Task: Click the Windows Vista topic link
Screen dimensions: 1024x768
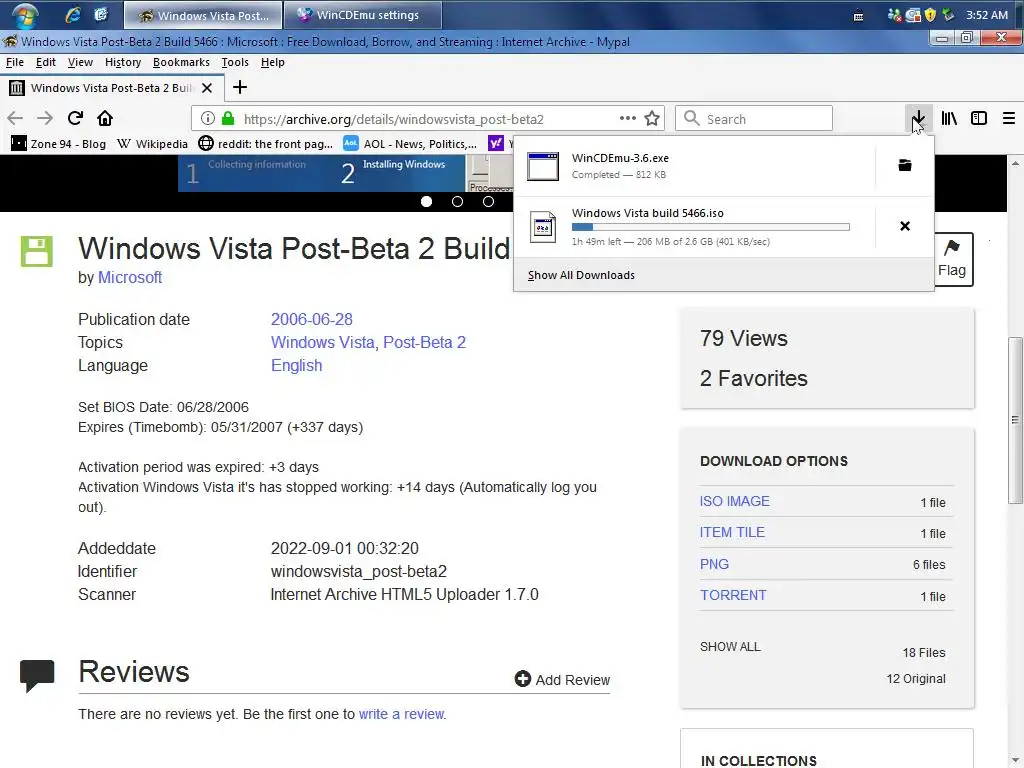Action: point(323,342)
